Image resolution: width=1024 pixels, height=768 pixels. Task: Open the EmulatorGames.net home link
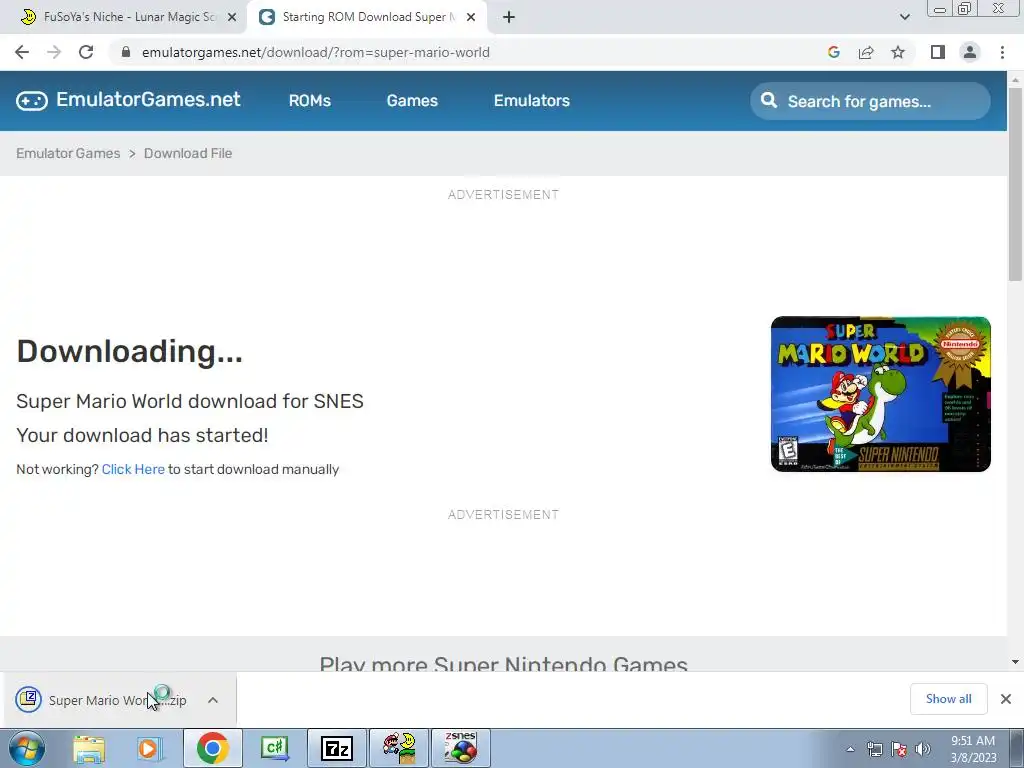click(x=148, y=99)
